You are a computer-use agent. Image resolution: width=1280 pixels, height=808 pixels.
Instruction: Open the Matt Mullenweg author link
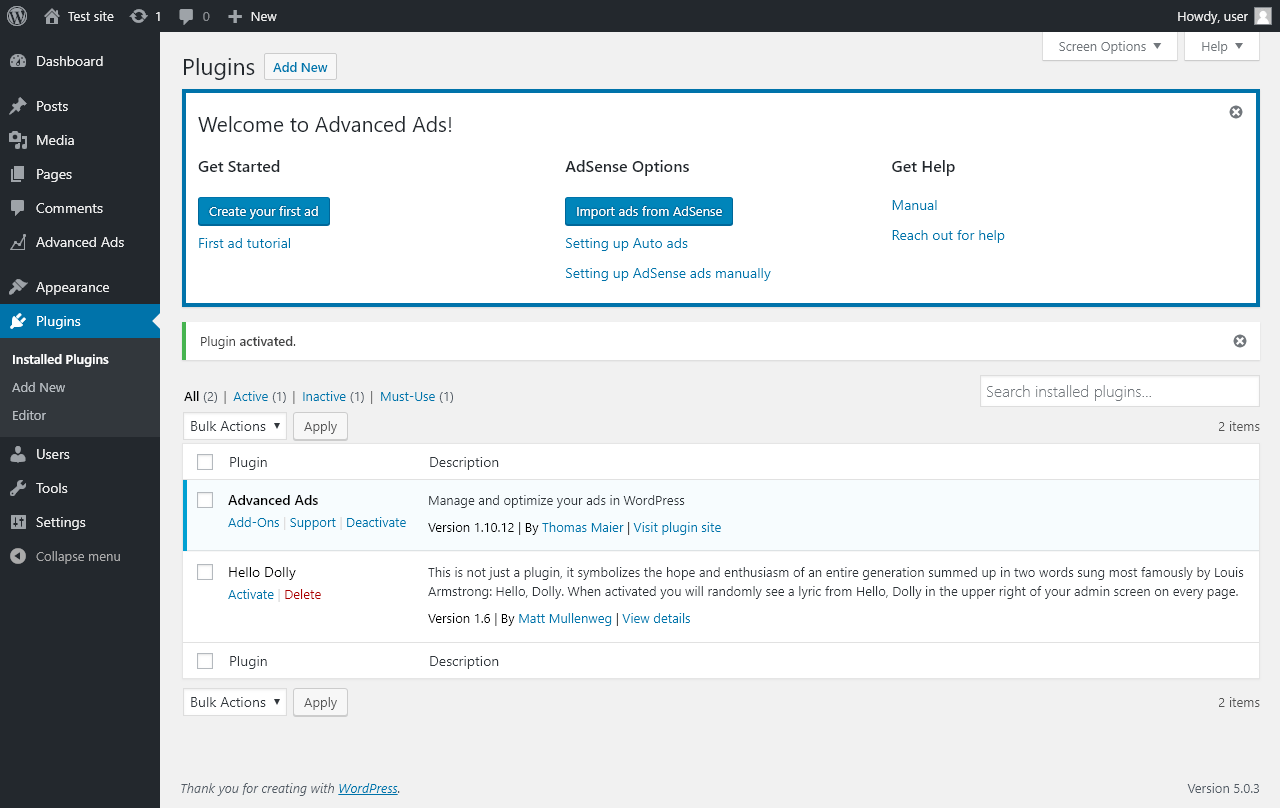pyautogui.click(x=565, y=618)
